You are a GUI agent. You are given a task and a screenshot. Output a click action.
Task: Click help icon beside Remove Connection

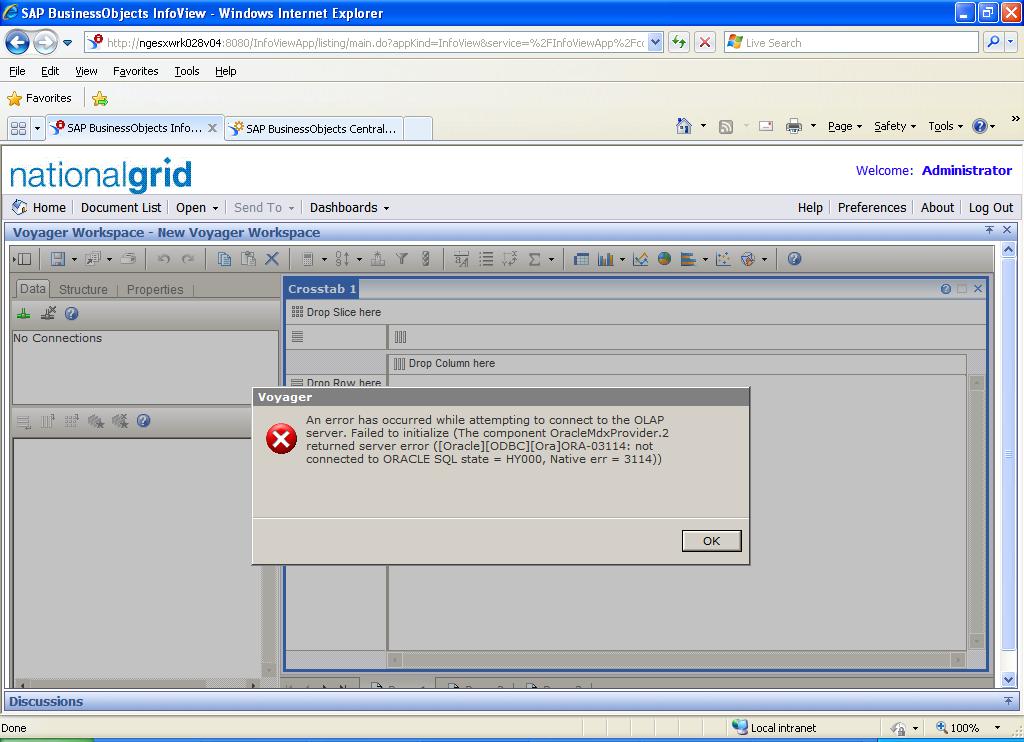click(x=72, y=314)
